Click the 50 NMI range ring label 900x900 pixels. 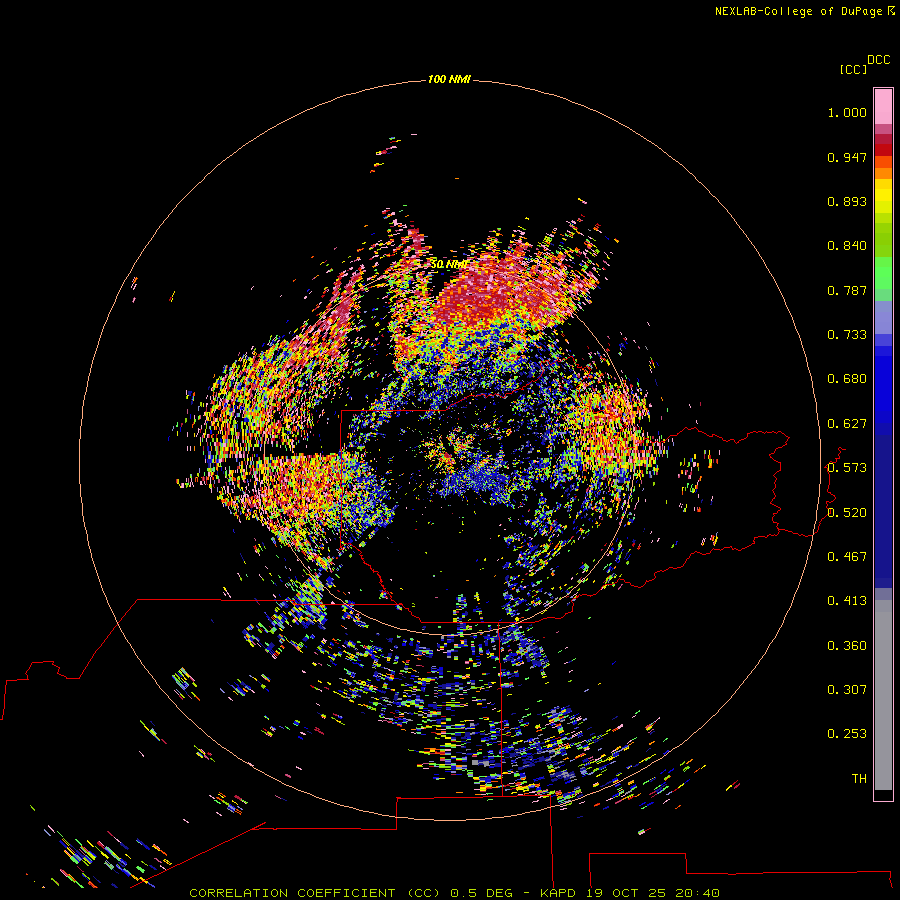pos(448,265)
